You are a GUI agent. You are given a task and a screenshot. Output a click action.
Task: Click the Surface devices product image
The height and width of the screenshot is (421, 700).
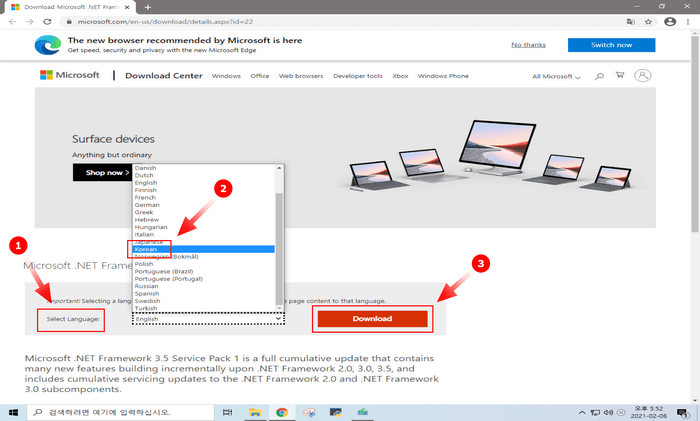[490, 155]
